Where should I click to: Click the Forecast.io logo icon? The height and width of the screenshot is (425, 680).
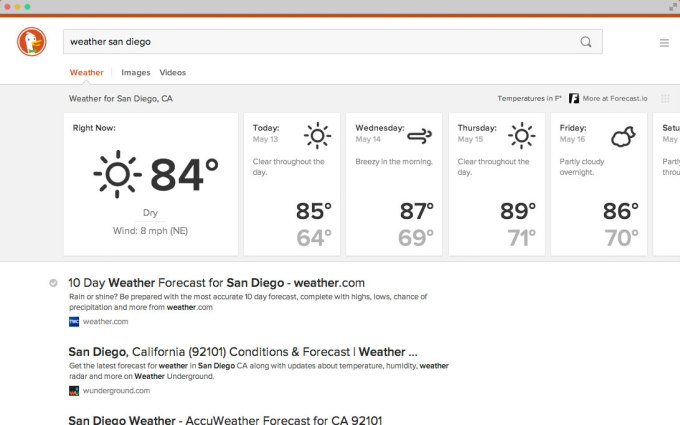click(x=574, y=99)
